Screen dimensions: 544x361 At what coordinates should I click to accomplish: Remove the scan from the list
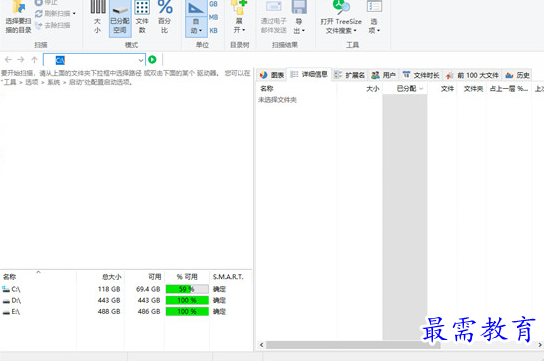pyautogui.click(x=52, y=25)
